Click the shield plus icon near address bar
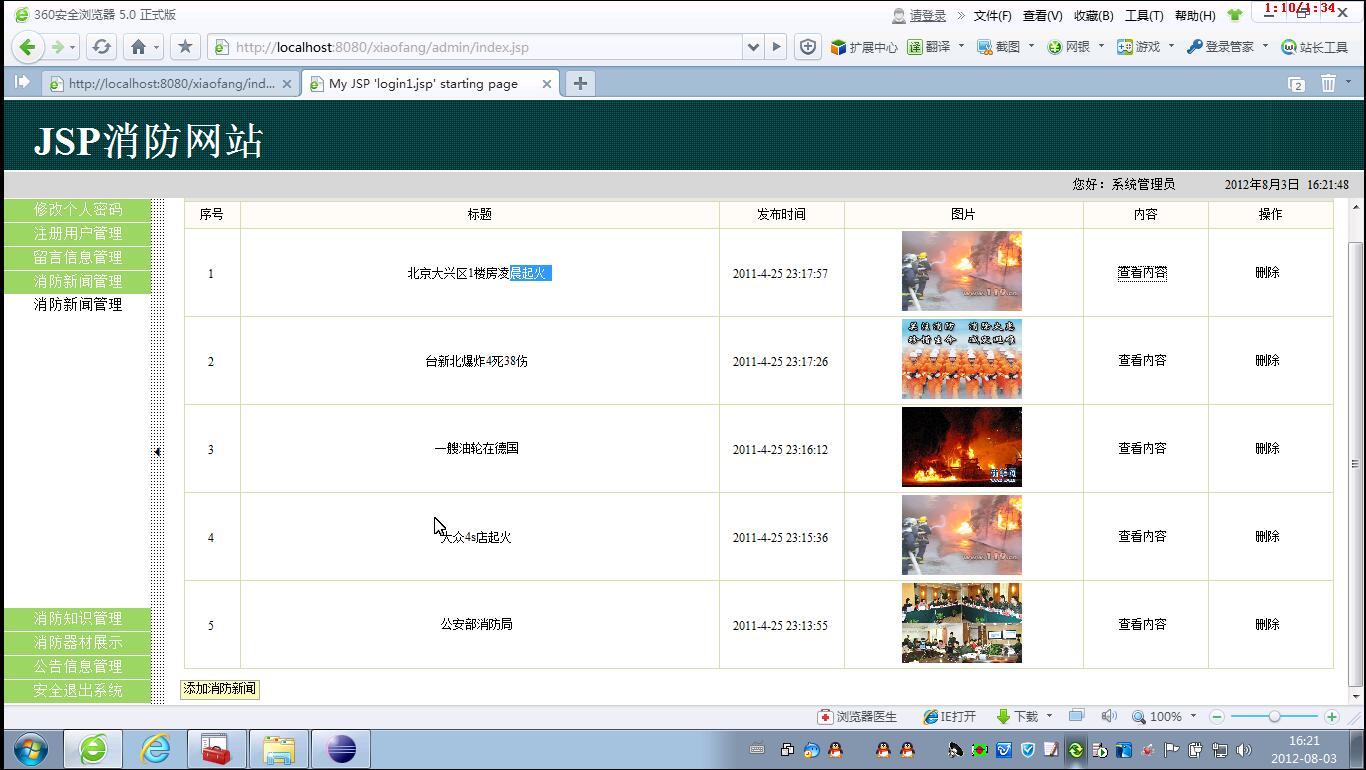Image resolution: width=1366 pixels, height=770 pixels. click(x=808, y=47)
